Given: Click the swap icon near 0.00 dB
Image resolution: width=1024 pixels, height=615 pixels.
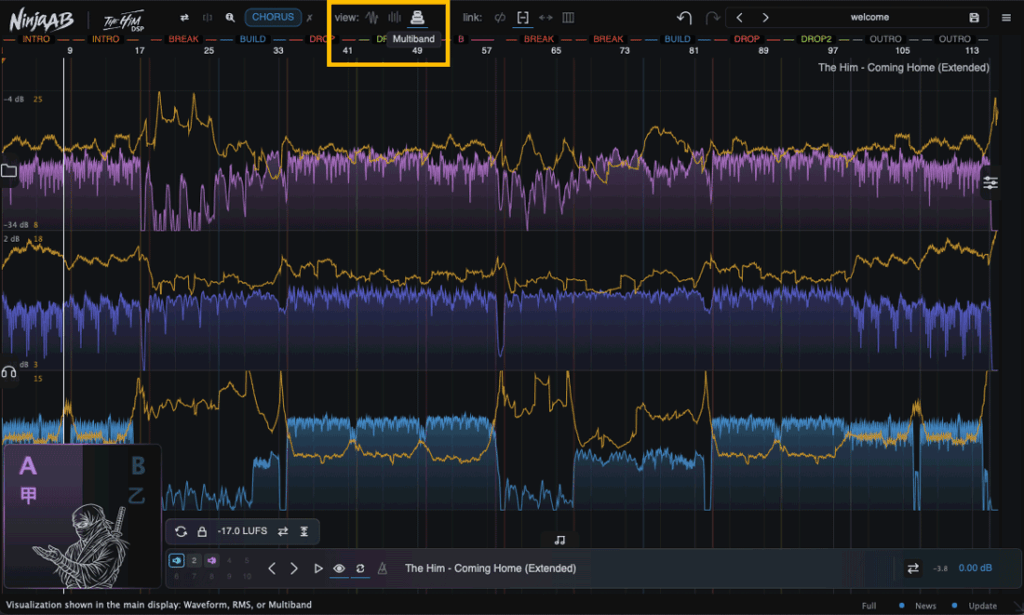Looking at the screenshot, I should pos(912,569).
